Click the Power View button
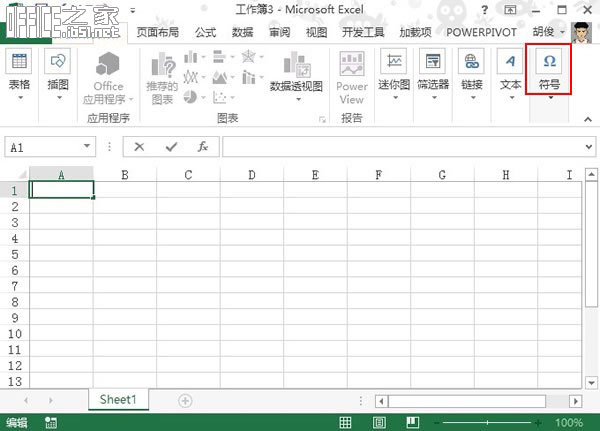This screenshot has height=431, width=600. coord(352,78)
